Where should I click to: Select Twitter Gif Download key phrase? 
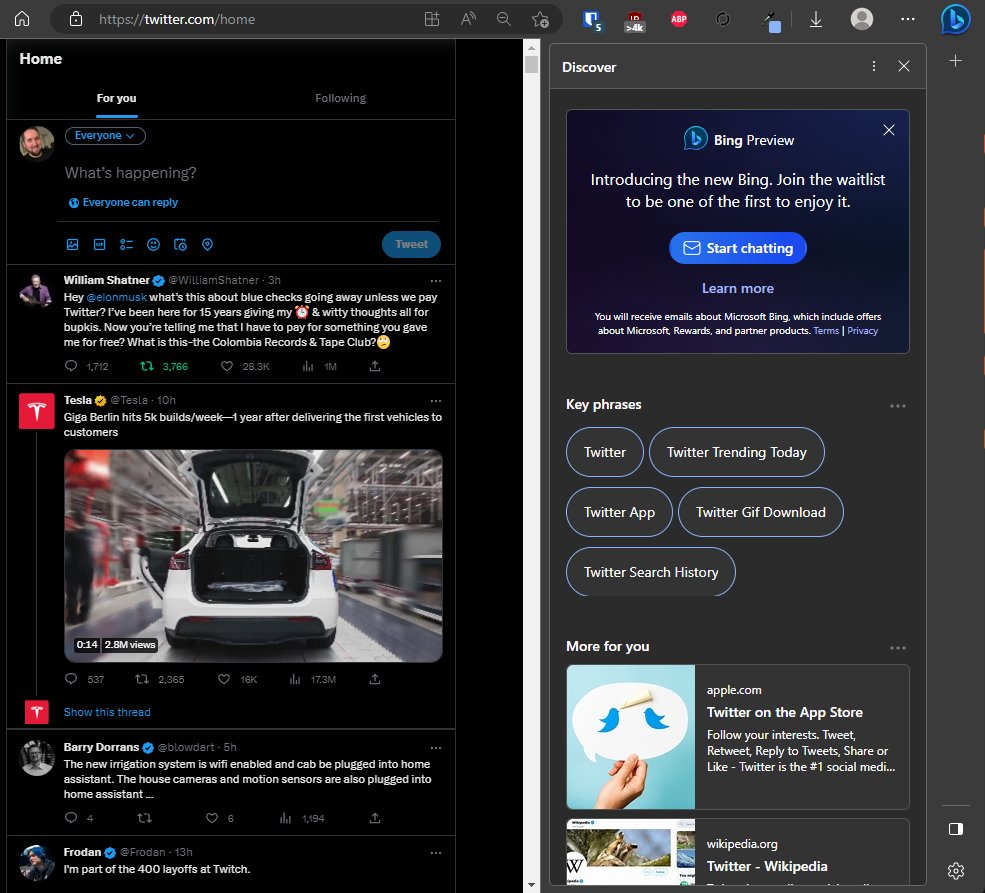coord(761,512)
